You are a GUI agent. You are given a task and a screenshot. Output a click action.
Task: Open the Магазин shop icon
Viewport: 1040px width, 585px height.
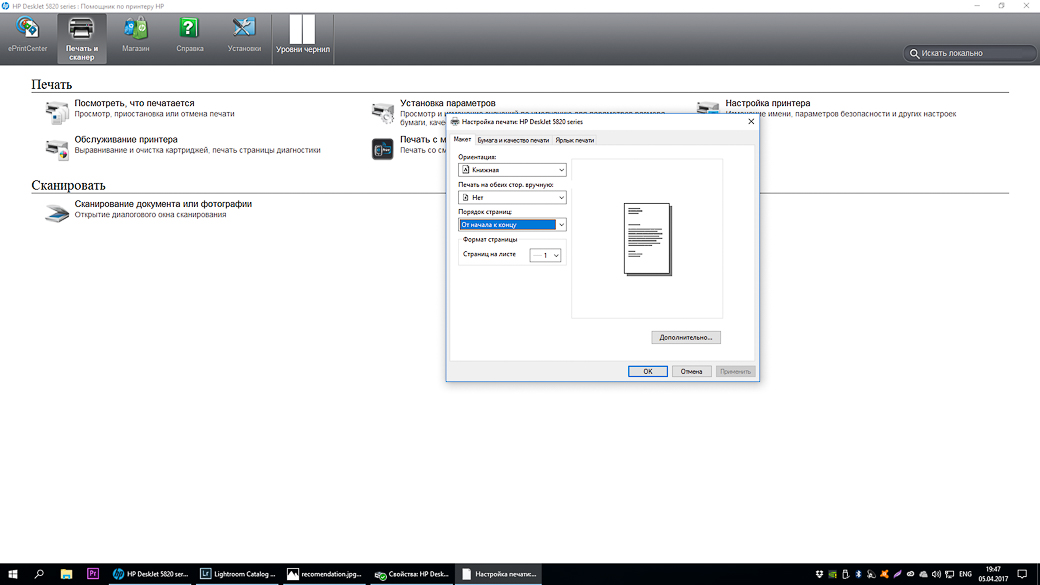click(x=135, y=35)
